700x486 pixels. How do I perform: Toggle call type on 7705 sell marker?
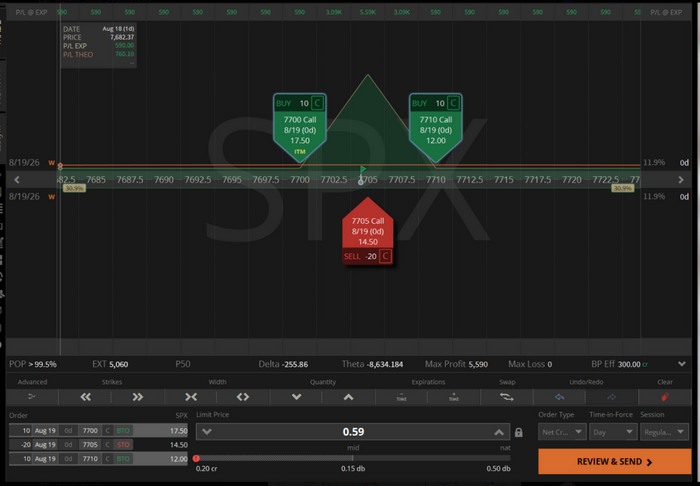pyautogui.click(x=385, y=256)
